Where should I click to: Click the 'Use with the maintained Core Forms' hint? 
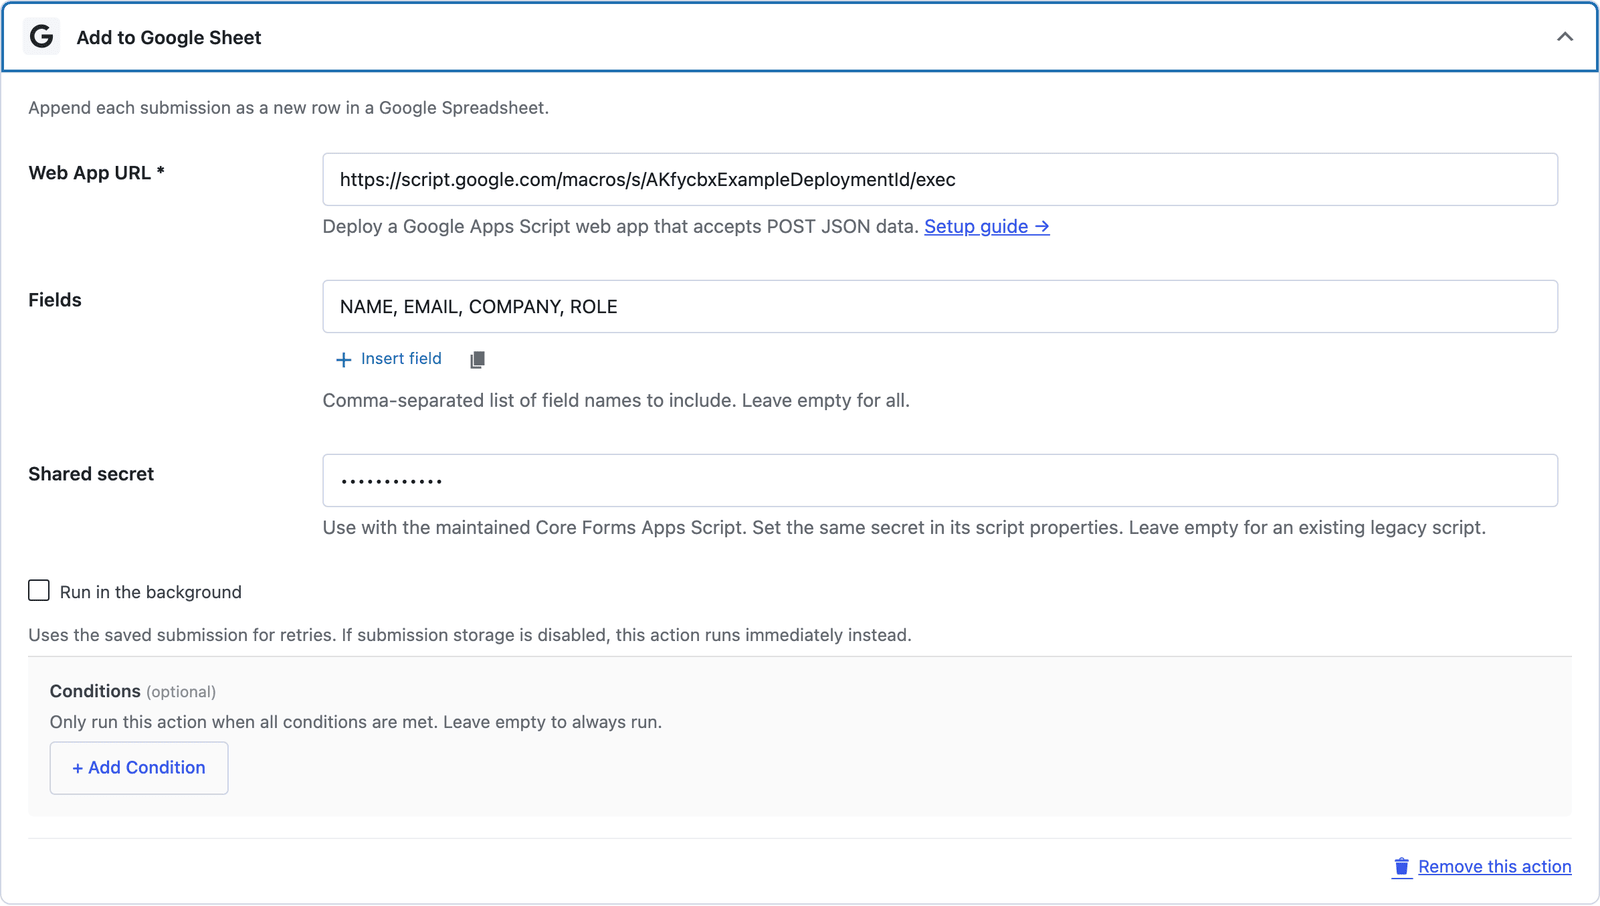pos(904,528)
